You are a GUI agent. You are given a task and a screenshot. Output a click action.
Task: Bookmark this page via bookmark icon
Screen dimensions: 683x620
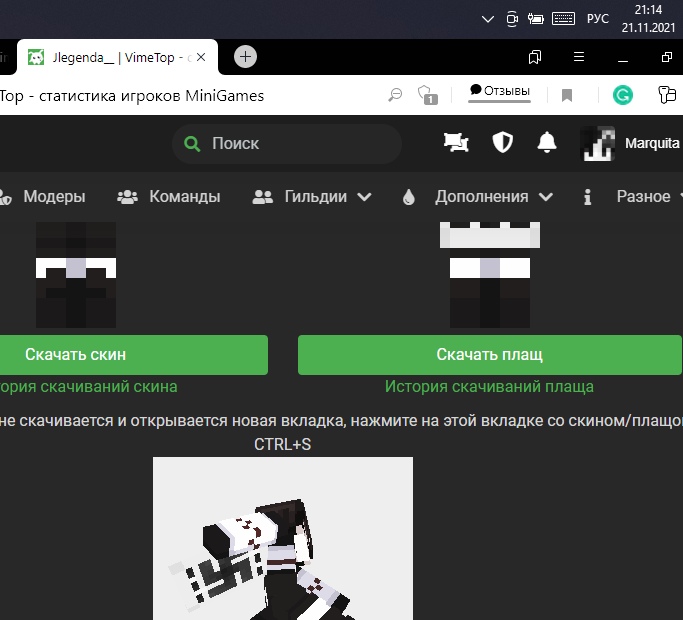tap(567, 95)
